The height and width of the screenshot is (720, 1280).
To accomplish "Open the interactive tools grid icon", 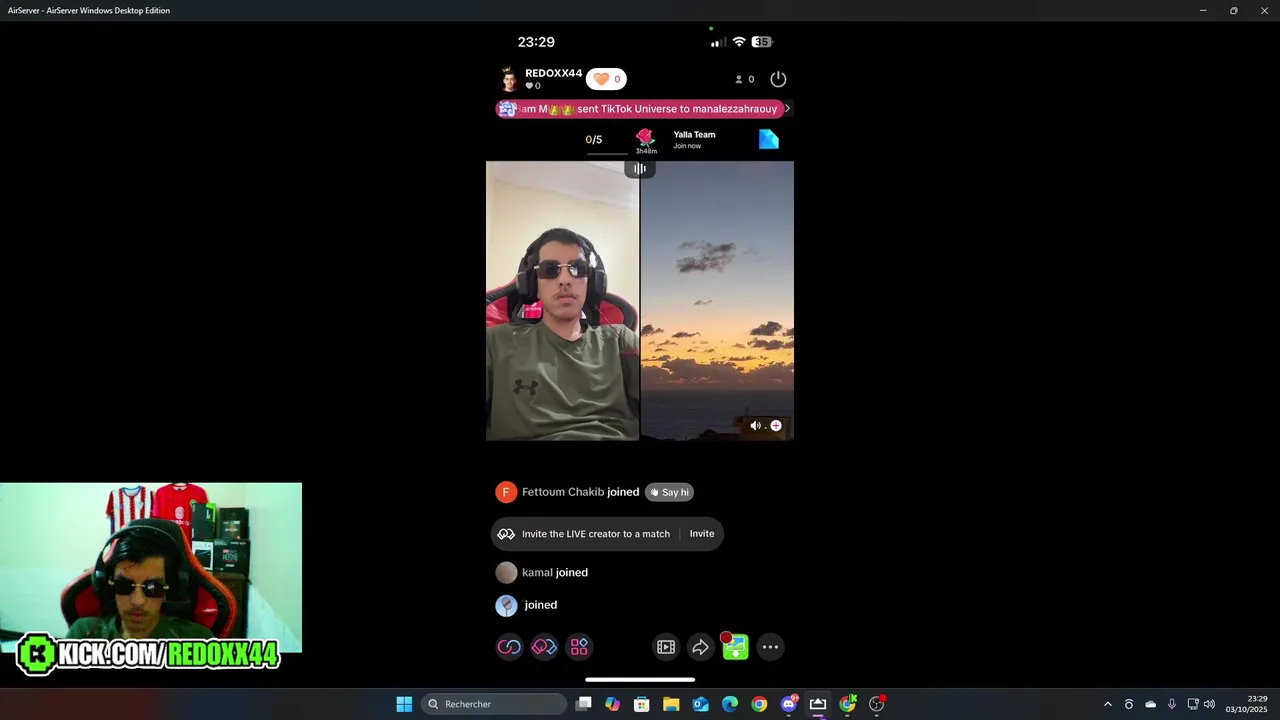I will [579, 647].
